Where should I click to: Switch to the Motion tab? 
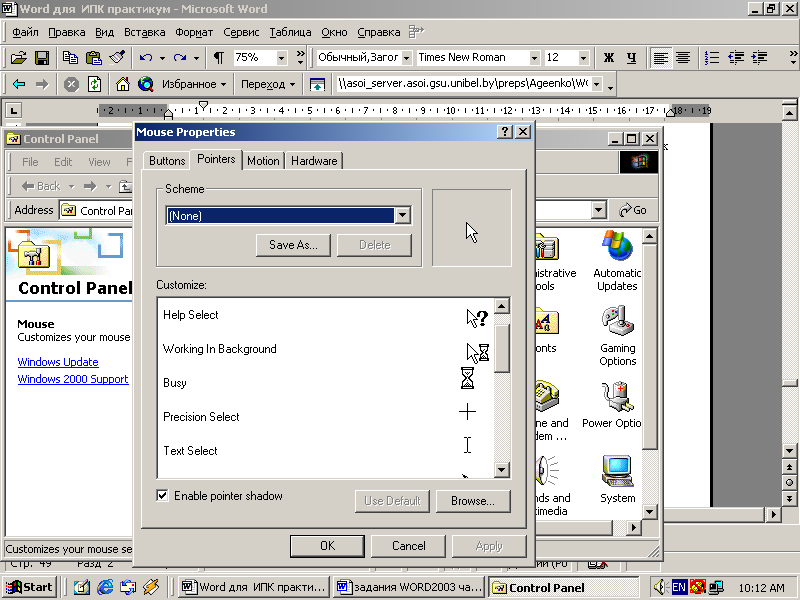[263, 161]
